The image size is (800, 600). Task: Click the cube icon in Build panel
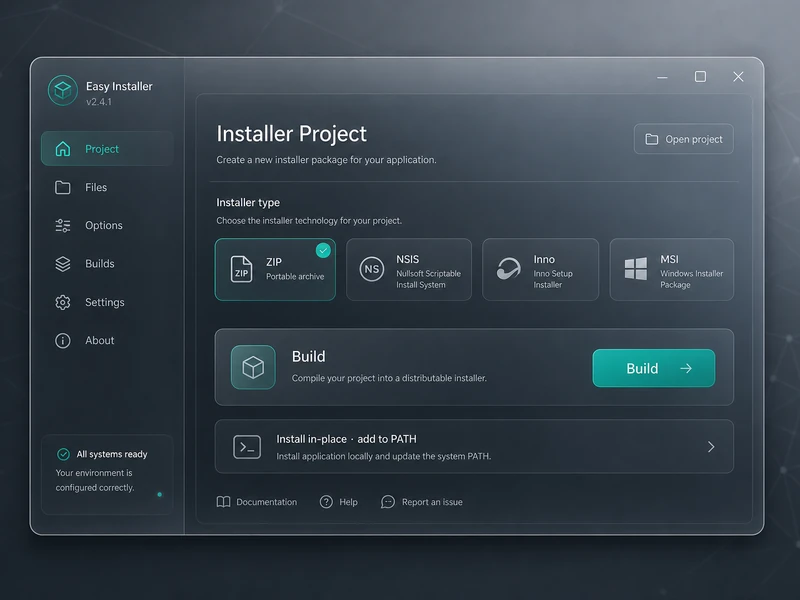coord(253,367)
